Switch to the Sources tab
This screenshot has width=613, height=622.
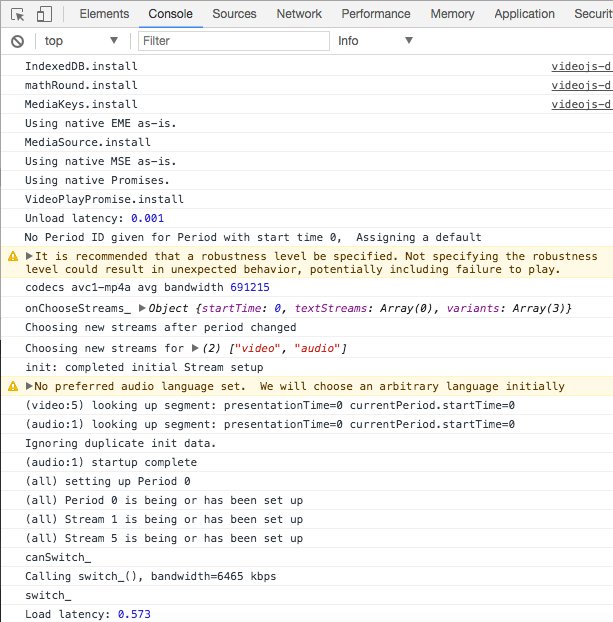(x=234, y=14)
